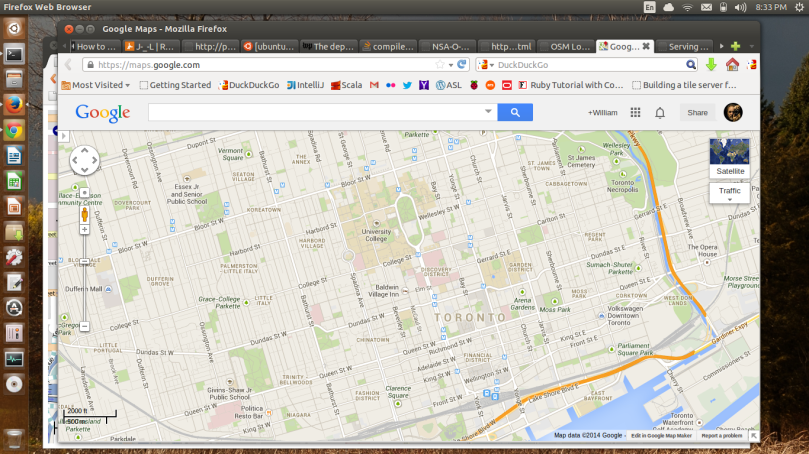
Task: Bookmark this page with the star
Action: (440, 65)
